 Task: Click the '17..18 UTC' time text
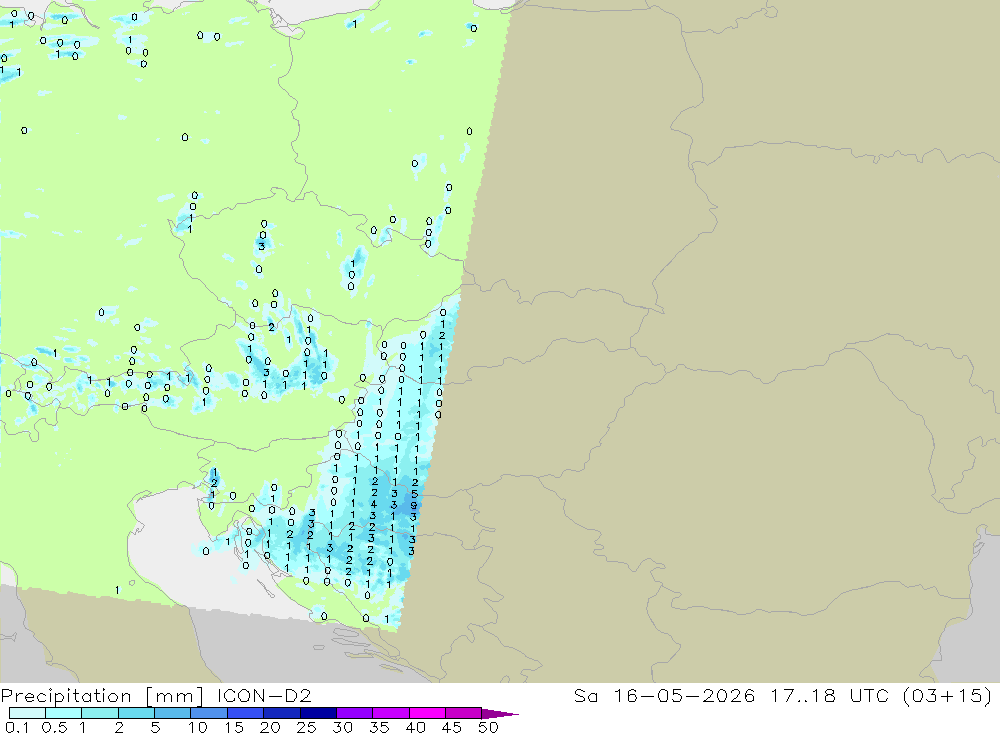(829, 695)
